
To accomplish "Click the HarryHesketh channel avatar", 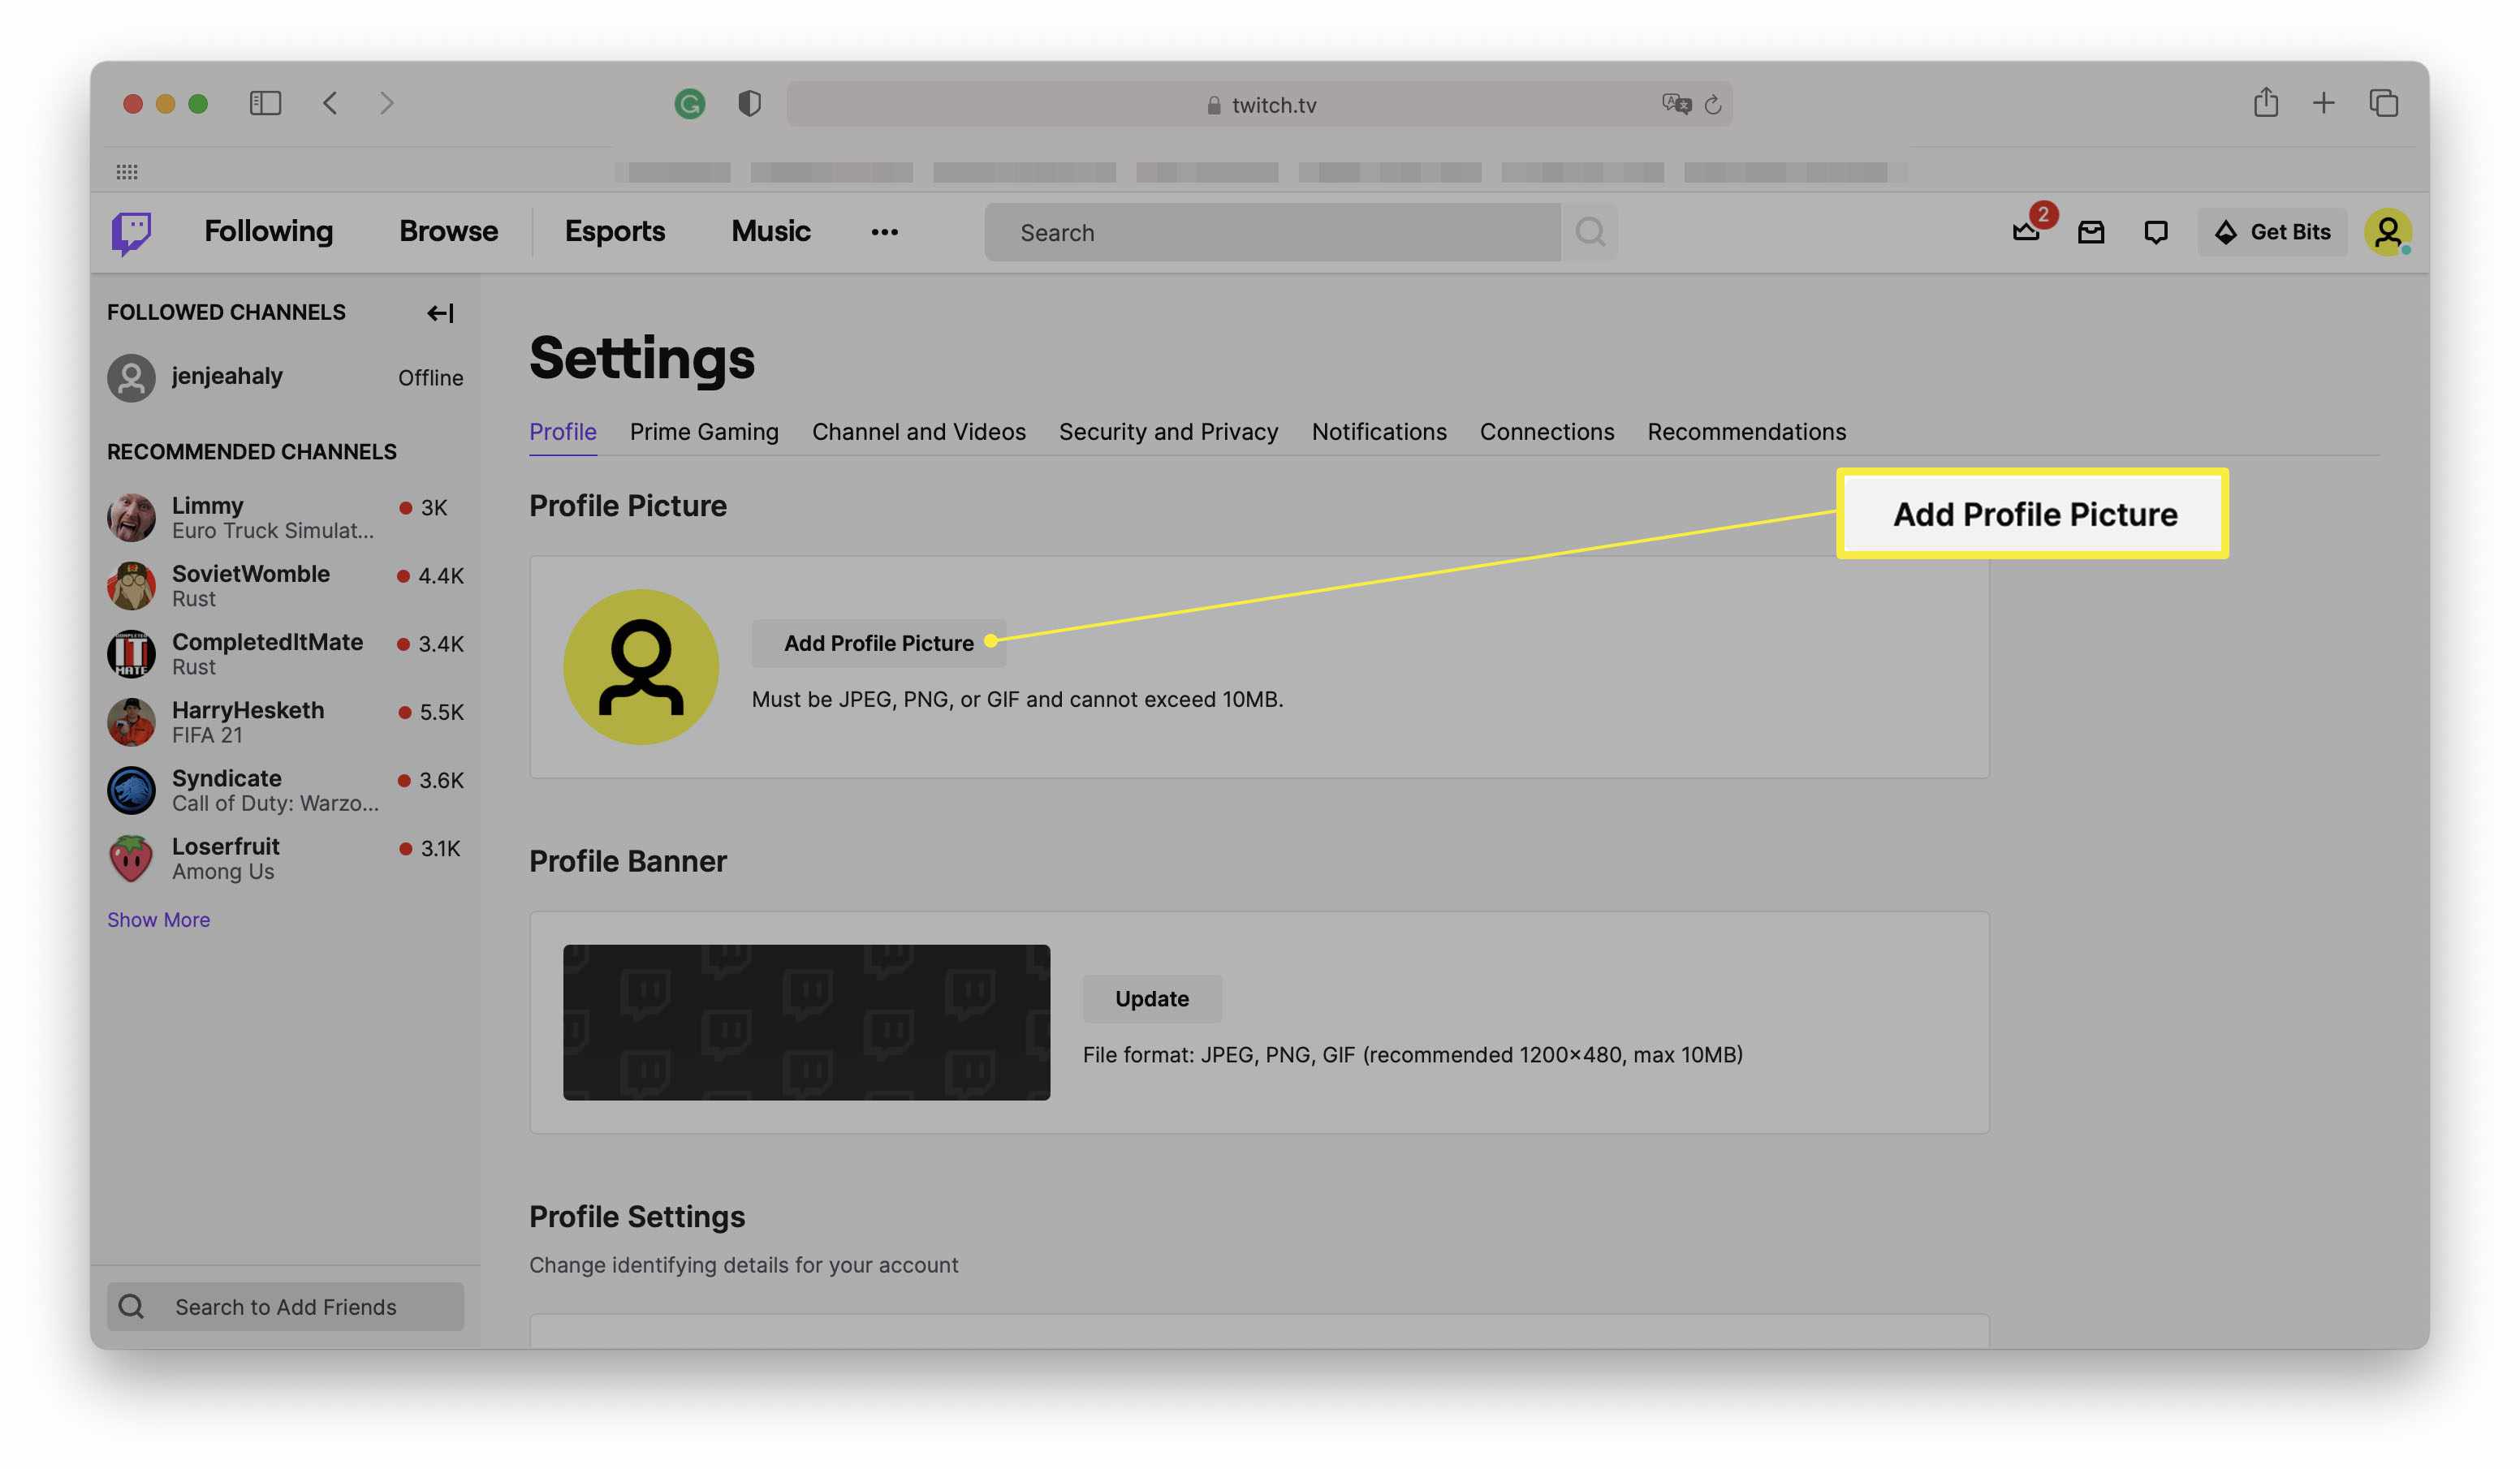I will pos(131,722).
